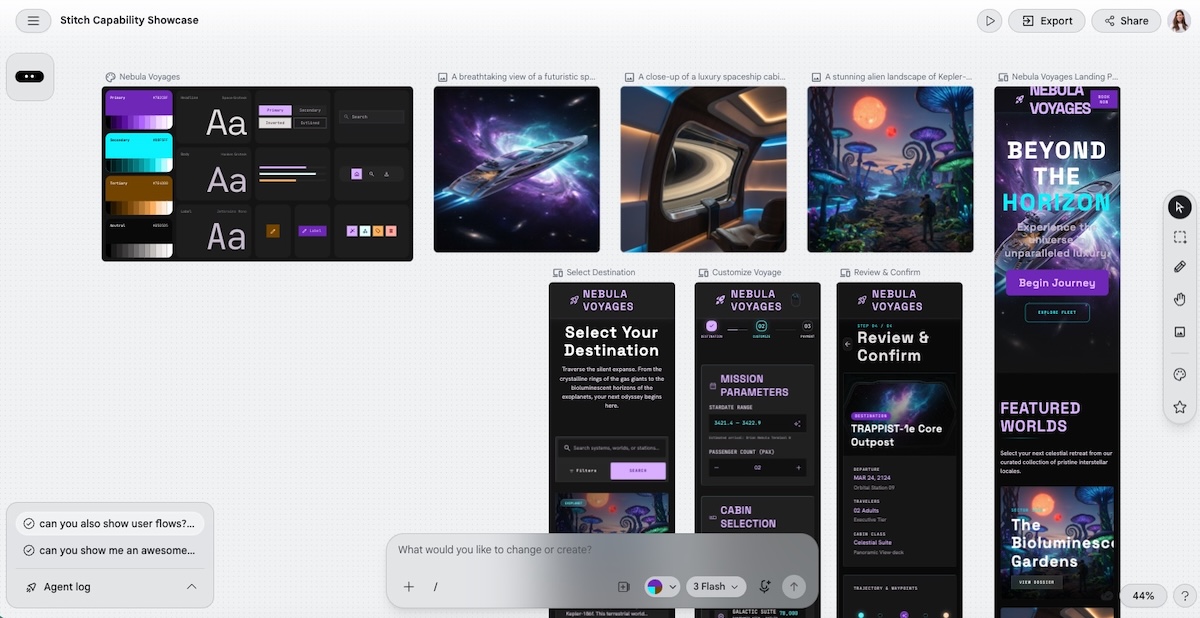Screen dimensions: 1200x618
Task: Select the futuristic spaceship galaxy image
Action: (x=517, y=169)
